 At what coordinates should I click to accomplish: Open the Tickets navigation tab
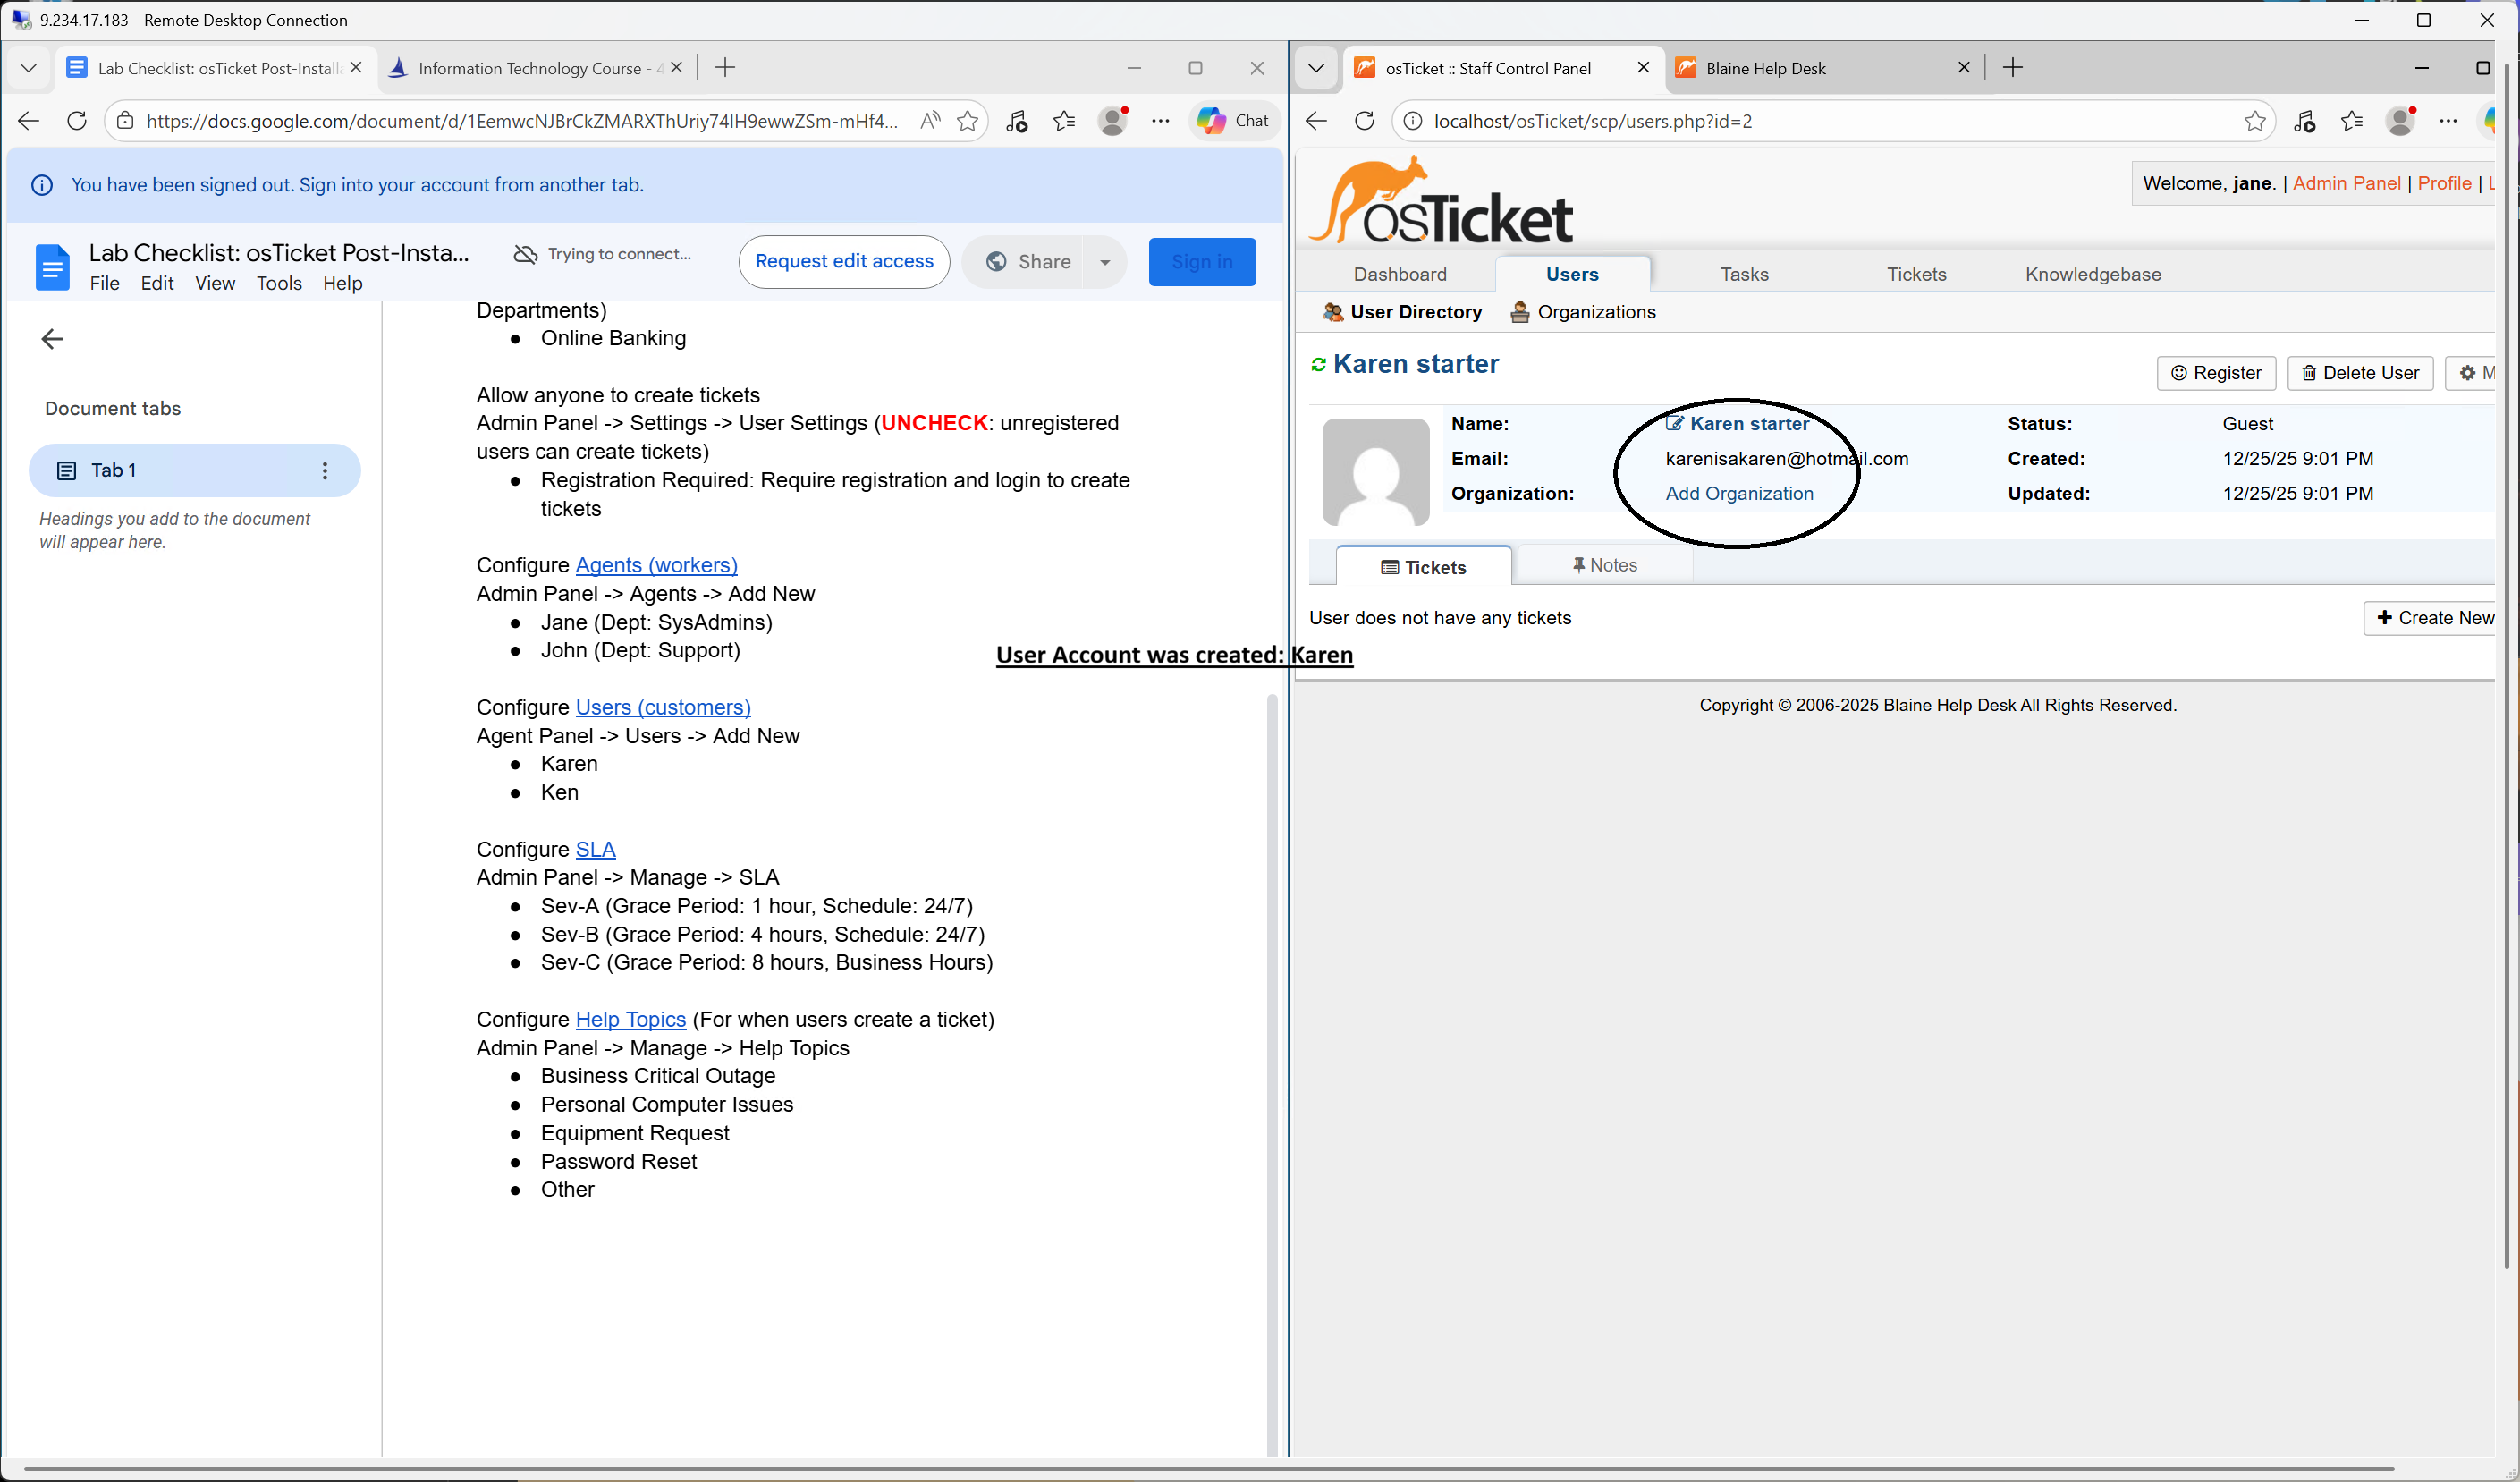[1915, 274]
